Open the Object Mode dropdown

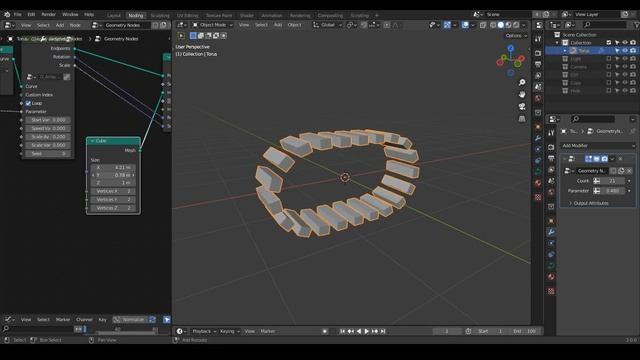(212, 25)
